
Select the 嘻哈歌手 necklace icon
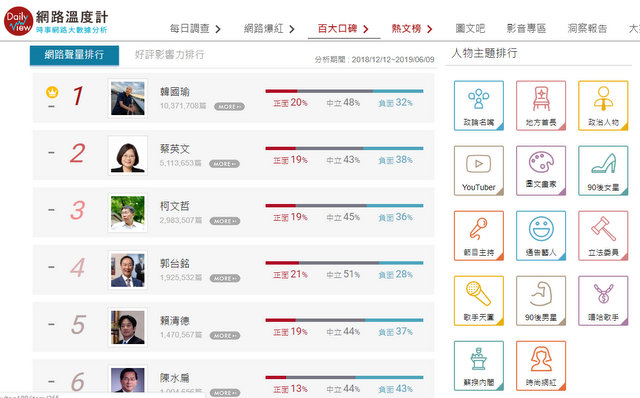click(x=603, y=301)
